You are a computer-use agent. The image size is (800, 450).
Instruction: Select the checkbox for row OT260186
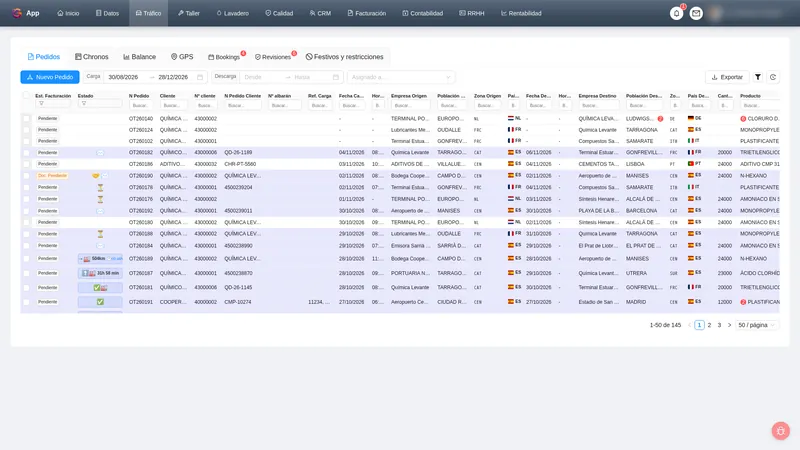(x=26, y=164)
